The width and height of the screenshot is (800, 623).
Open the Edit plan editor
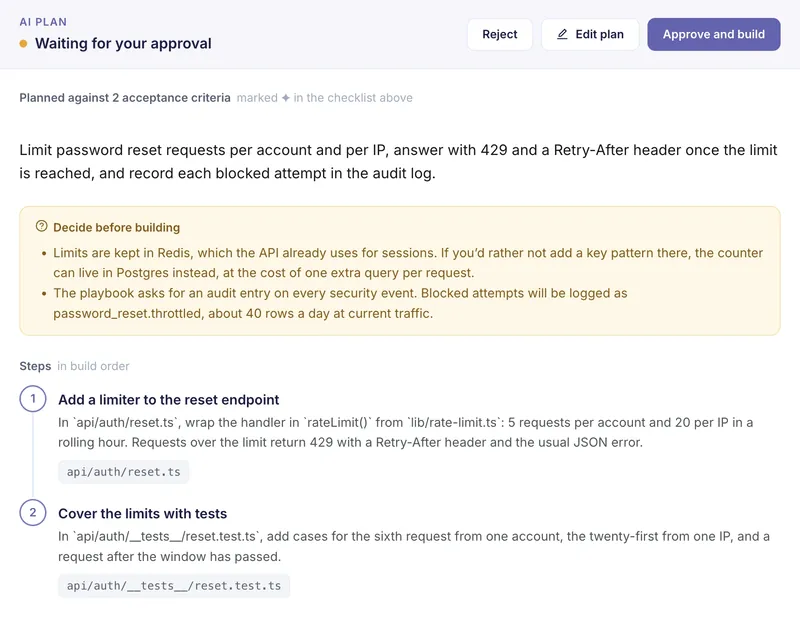pyautogui.click(x=590, y=34)
